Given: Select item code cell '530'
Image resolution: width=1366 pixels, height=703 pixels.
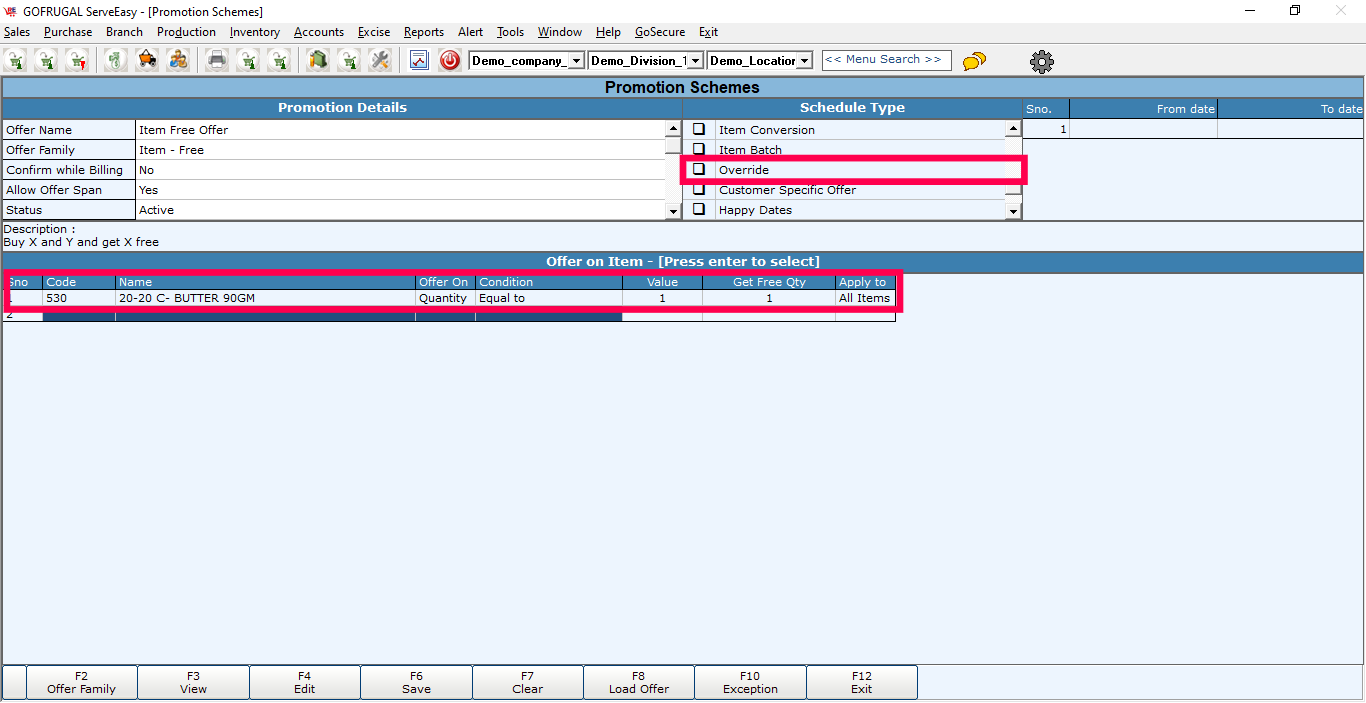Looking at the screenshot, I should (79, 298).
